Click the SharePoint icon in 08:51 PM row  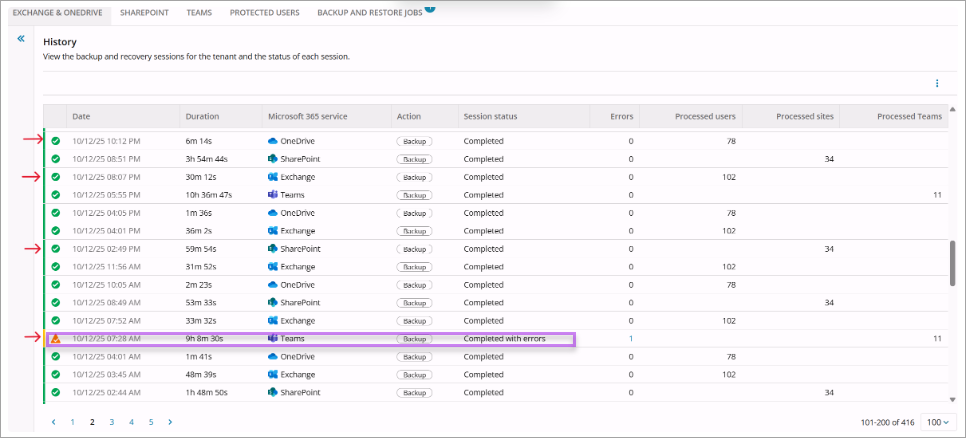tap(272, 159)
